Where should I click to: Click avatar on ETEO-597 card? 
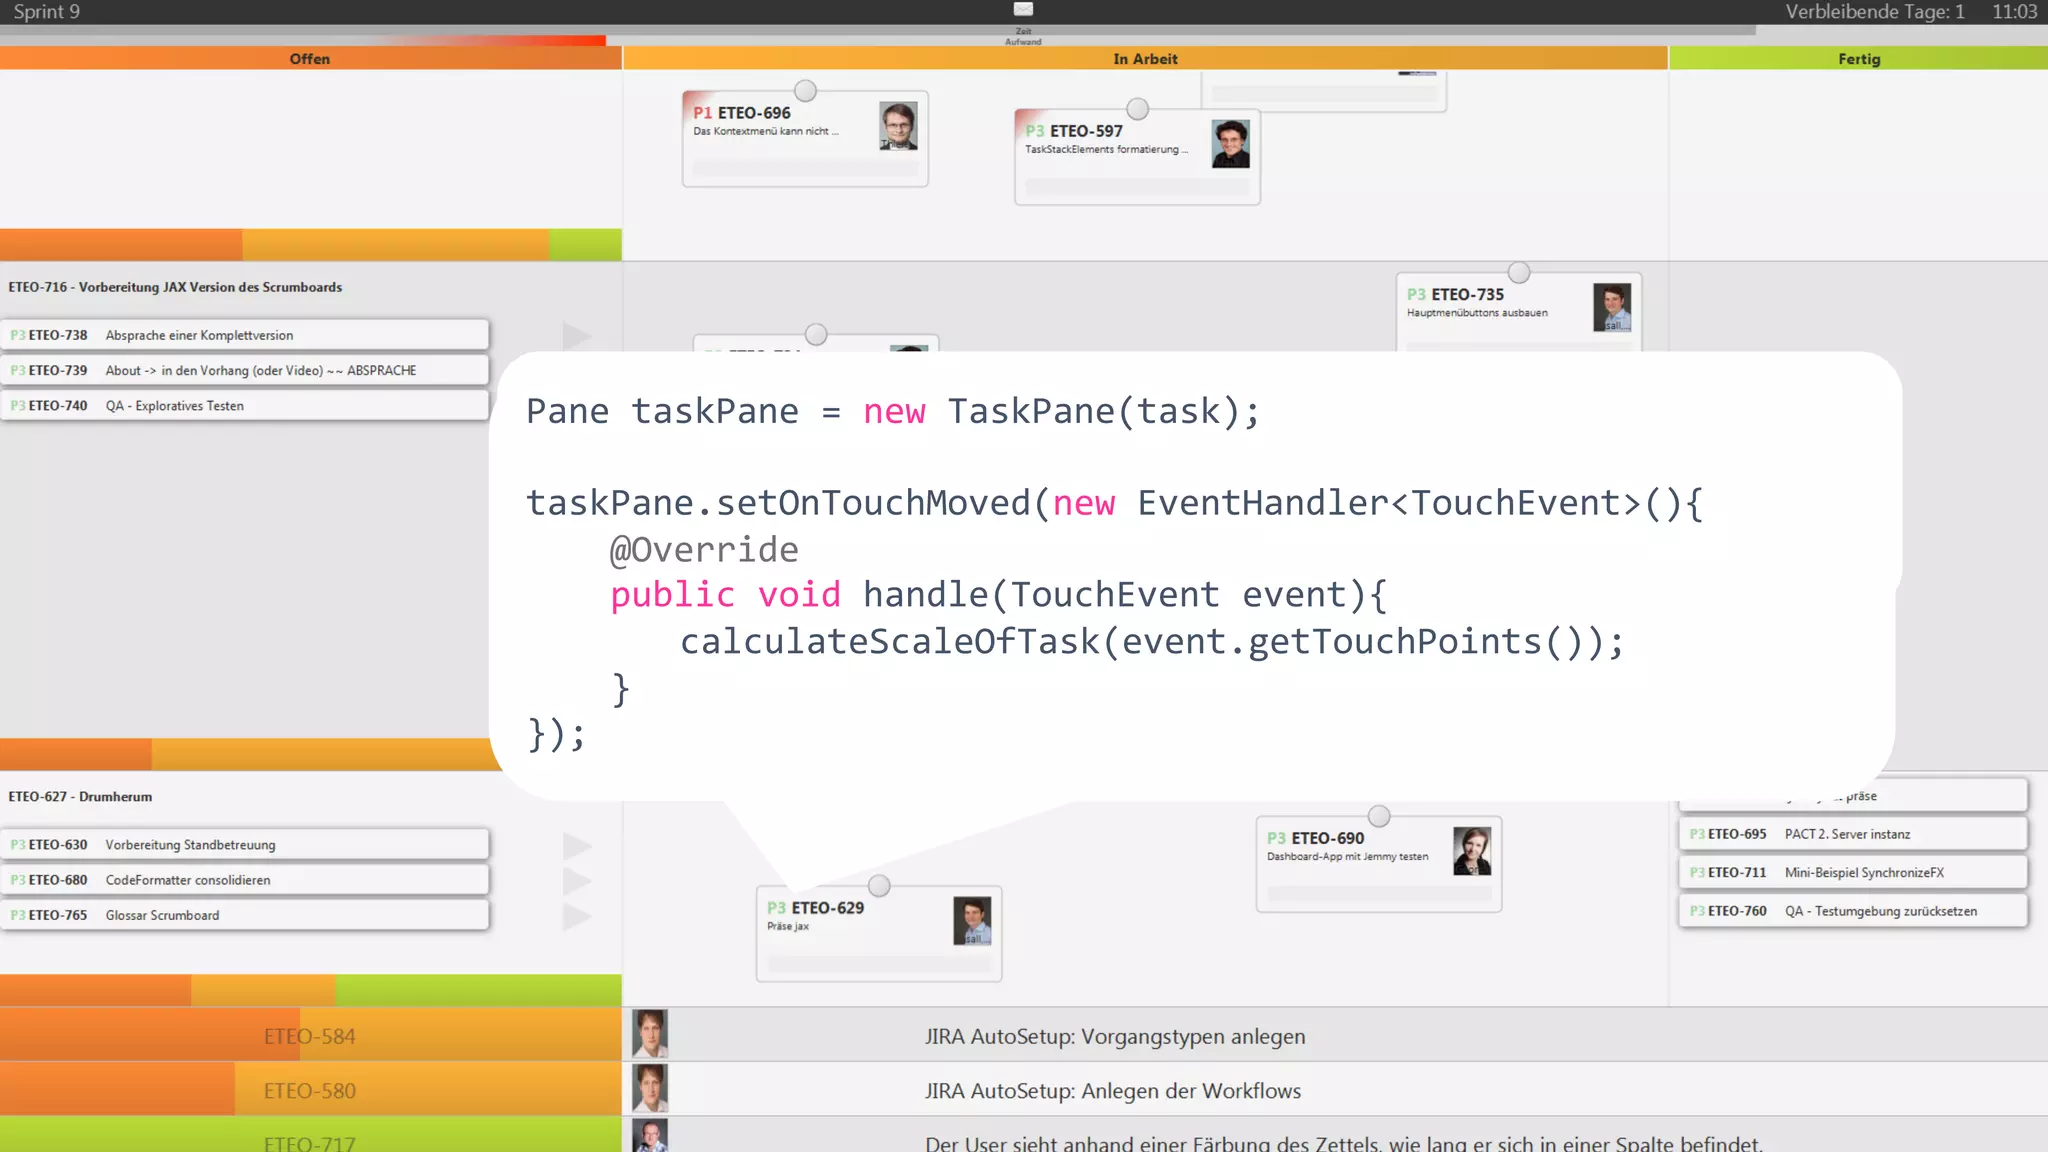(1230, 144)
